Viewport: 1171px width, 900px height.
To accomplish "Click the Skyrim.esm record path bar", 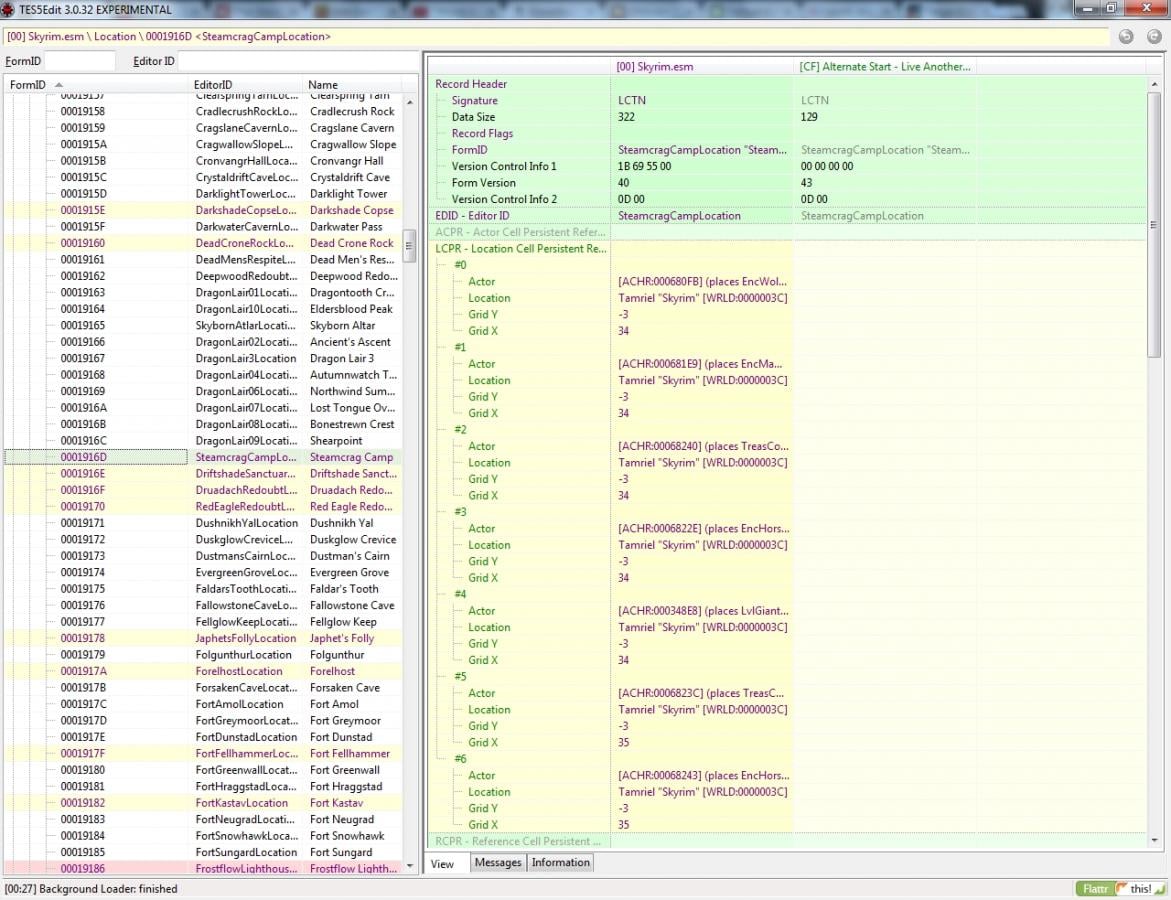I will pyautogui.click(x=556, y=37).
